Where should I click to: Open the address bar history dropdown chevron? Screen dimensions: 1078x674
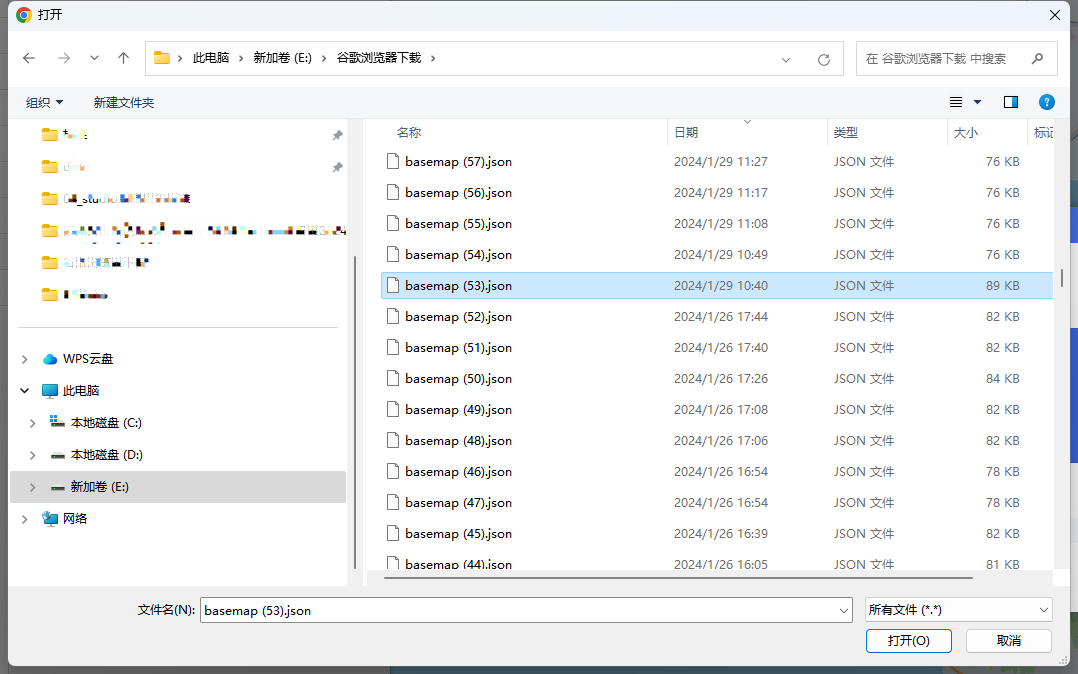coord(786,58)
